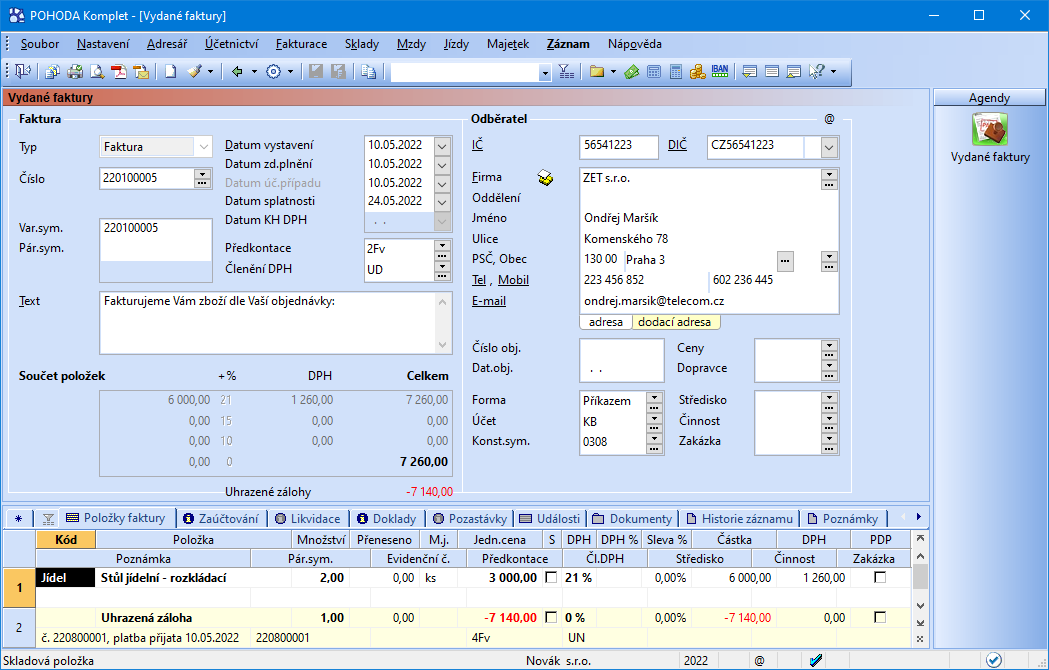Open the Záznam menu
1049x670 pixels.
568,44
